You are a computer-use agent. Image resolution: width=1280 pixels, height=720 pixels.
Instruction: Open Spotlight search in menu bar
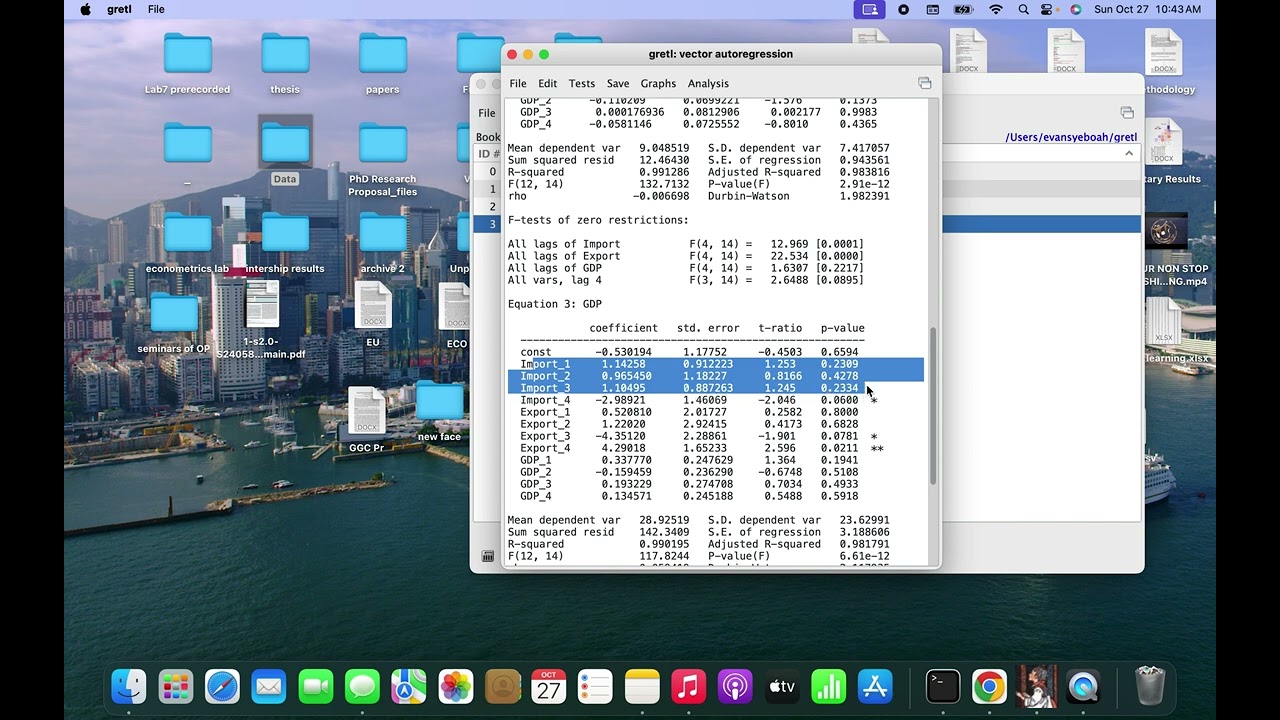pos(1023,9)
